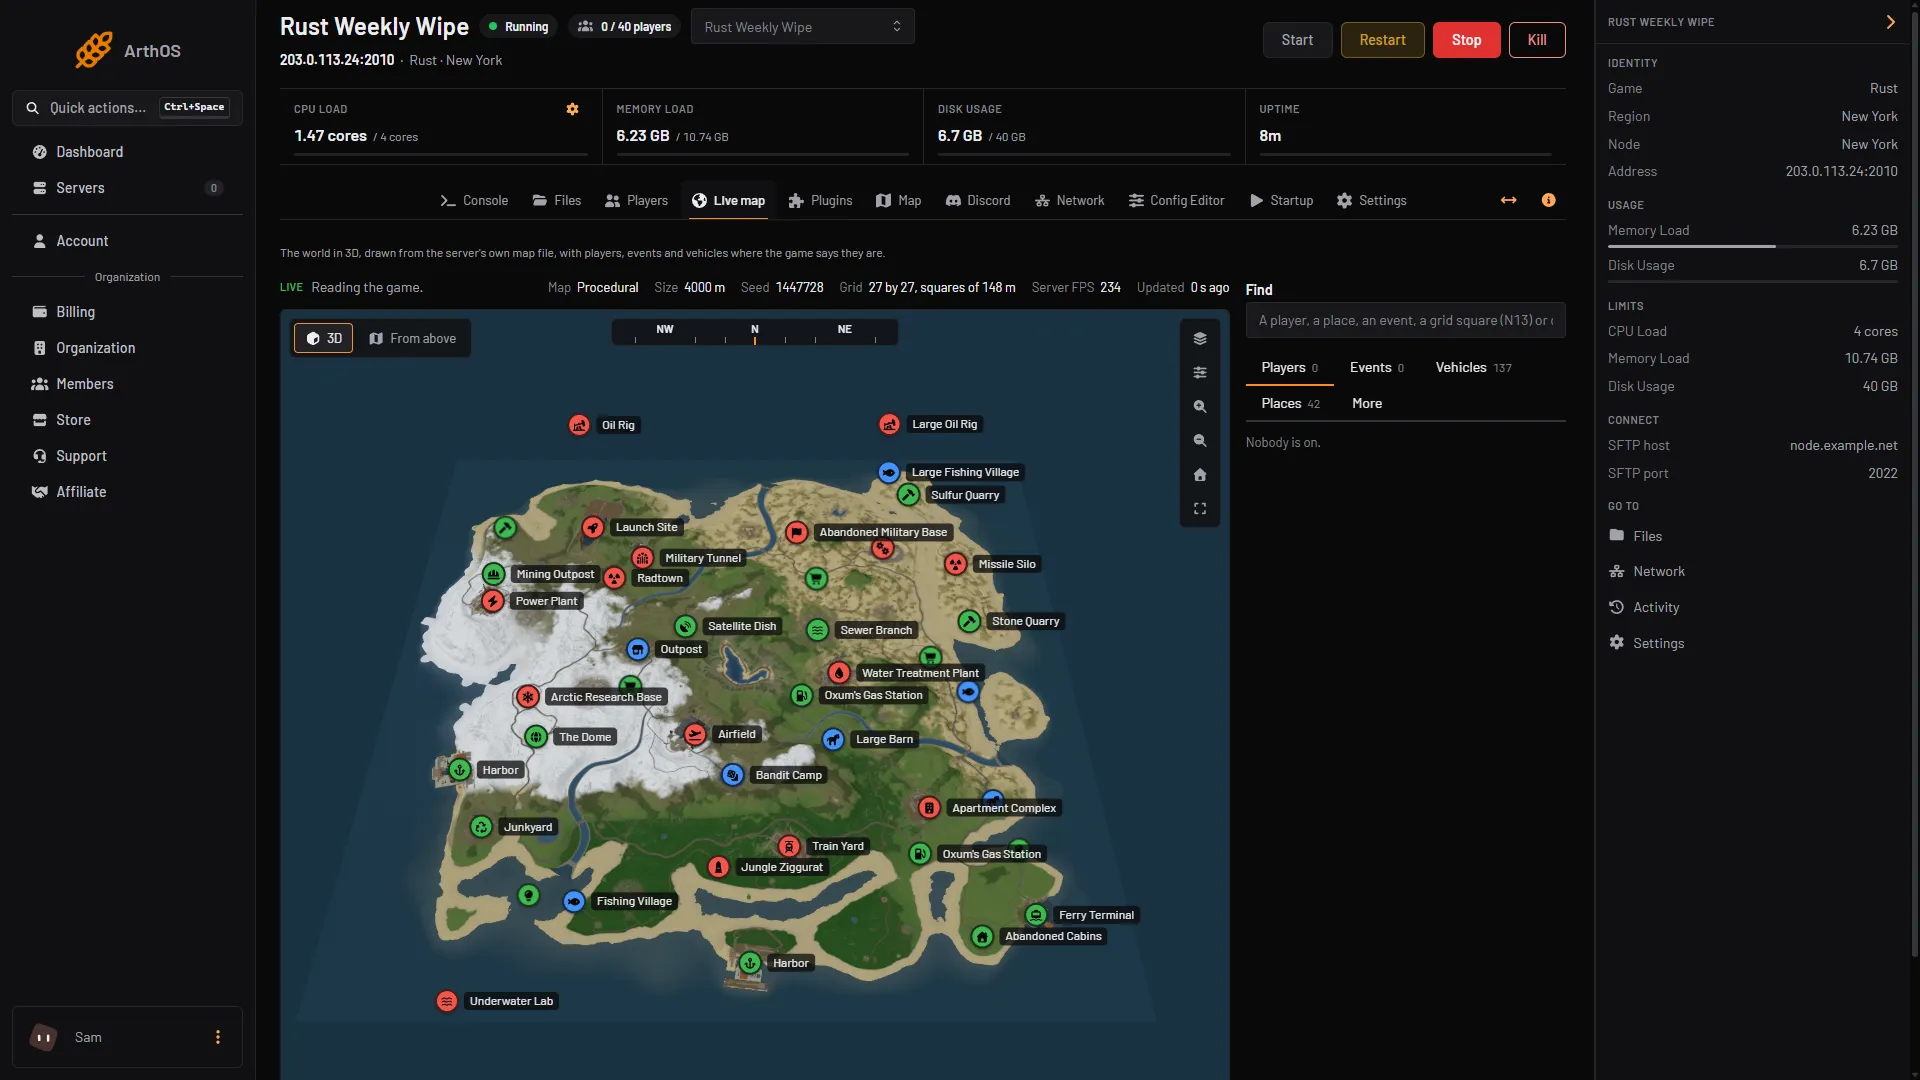Click the CPU load gear icon
Screen dimensions: 1920x1080
pyautogui.click(x=572, y=109)
